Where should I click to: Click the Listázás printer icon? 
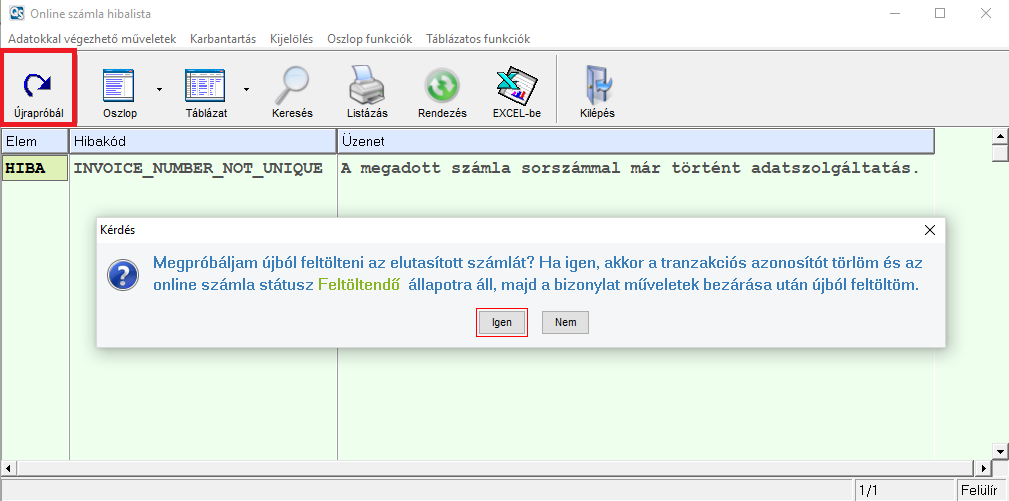(x=366, y=86)
